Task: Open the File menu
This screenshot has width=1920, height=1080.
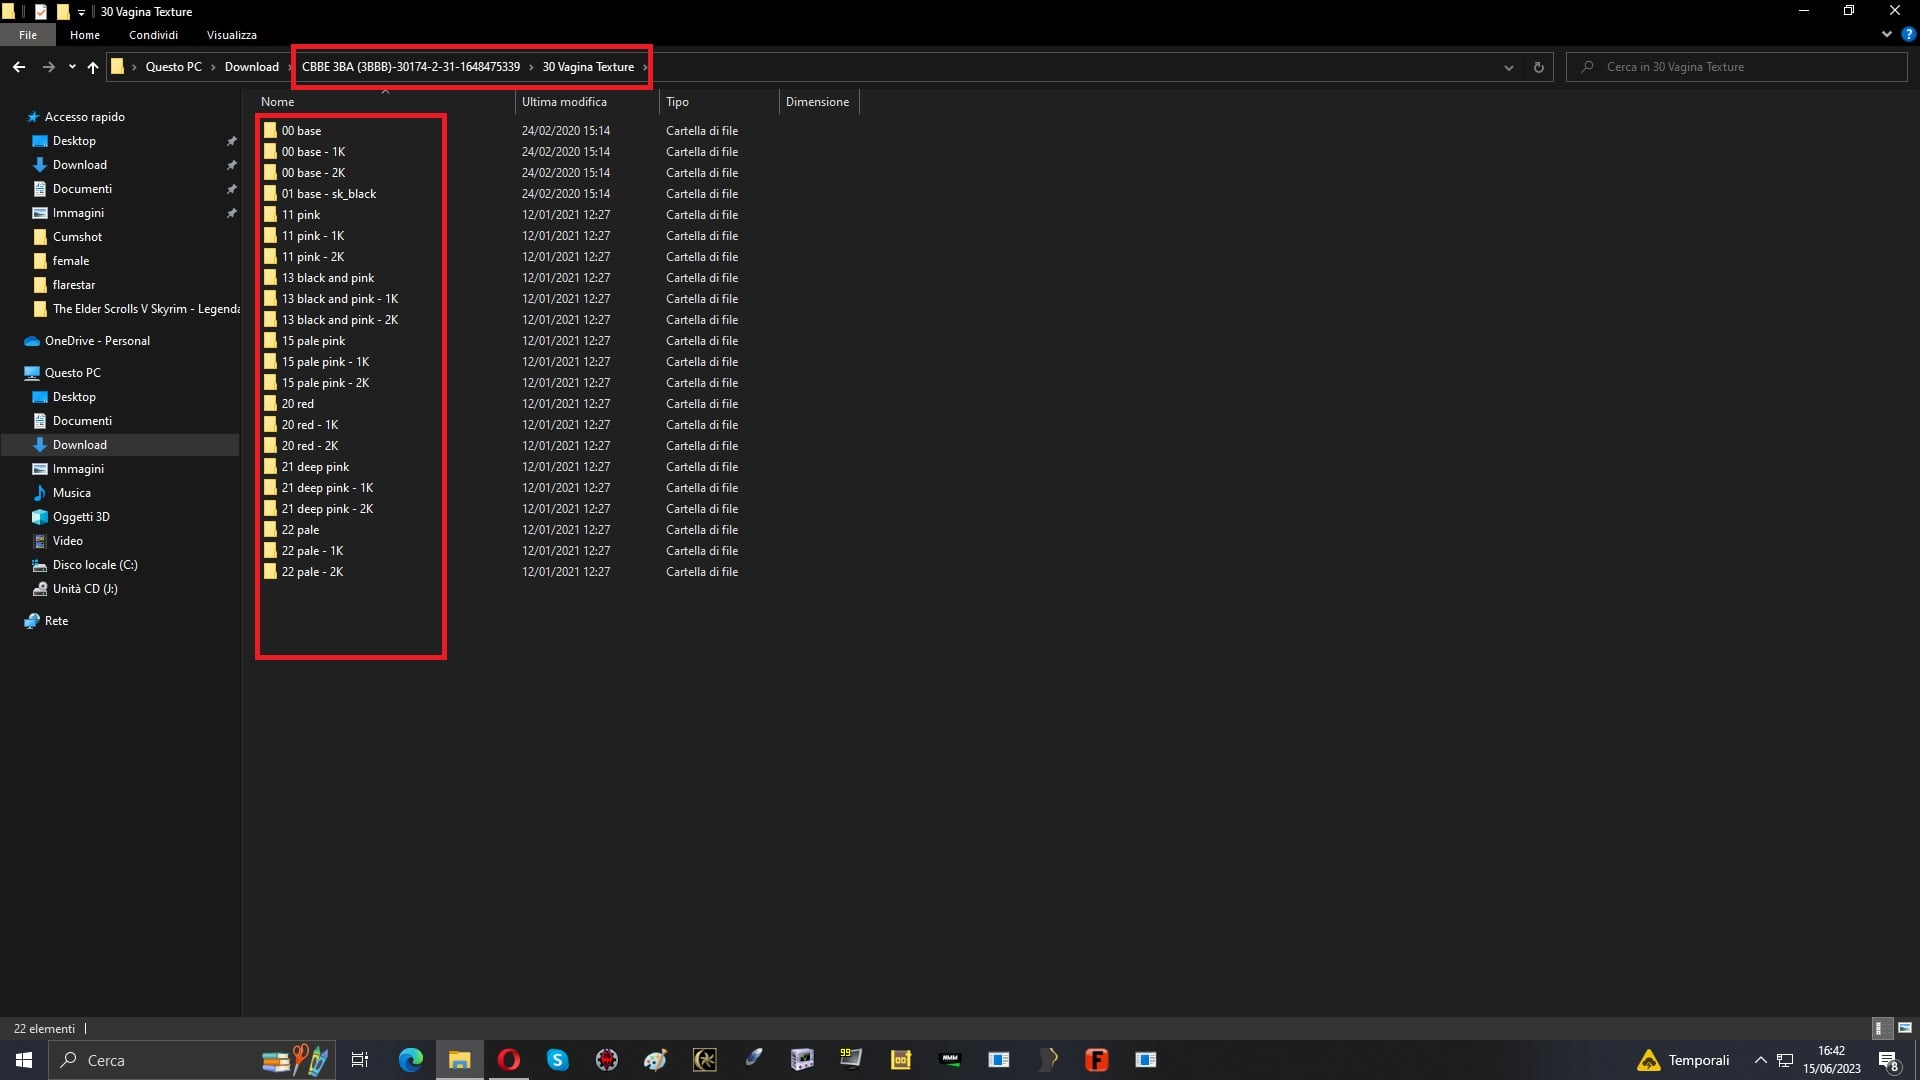Action: tap(28, 35)
